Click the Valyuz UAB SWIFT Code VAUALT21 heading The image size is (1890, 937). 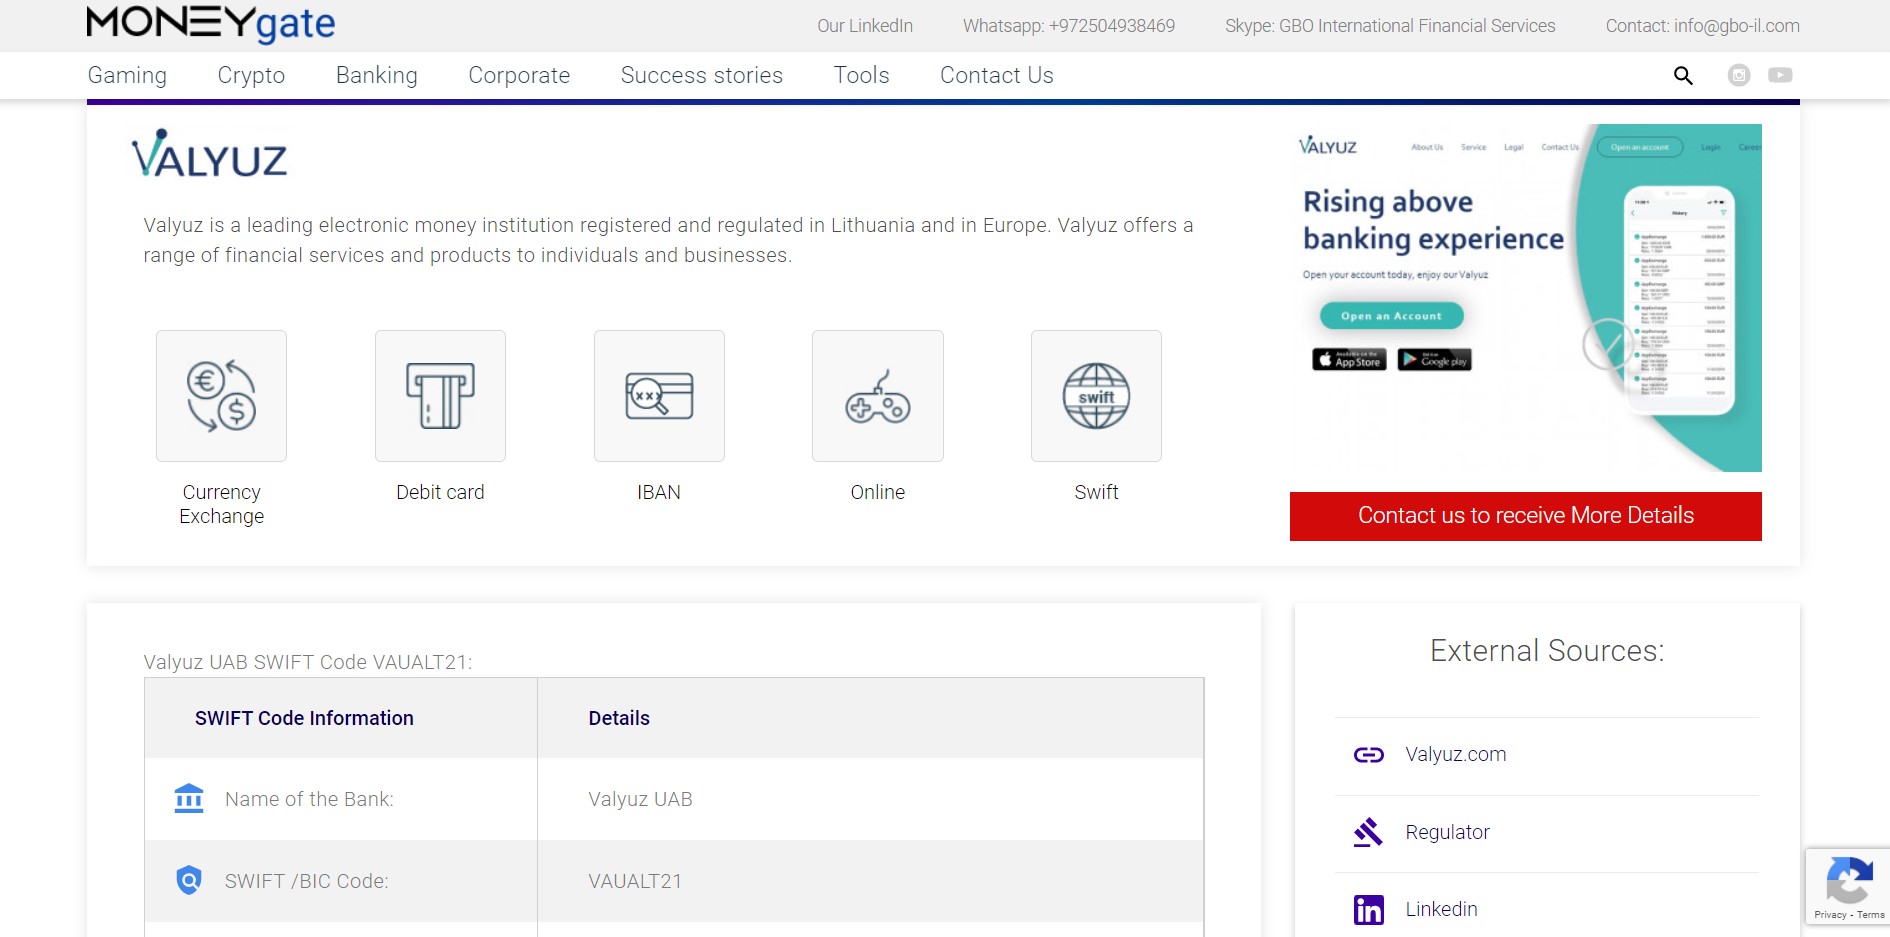308,662
